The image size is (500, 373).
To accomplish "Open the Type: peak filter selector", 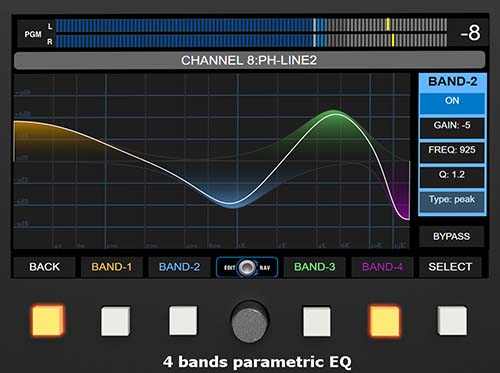I will pos(452,201).
